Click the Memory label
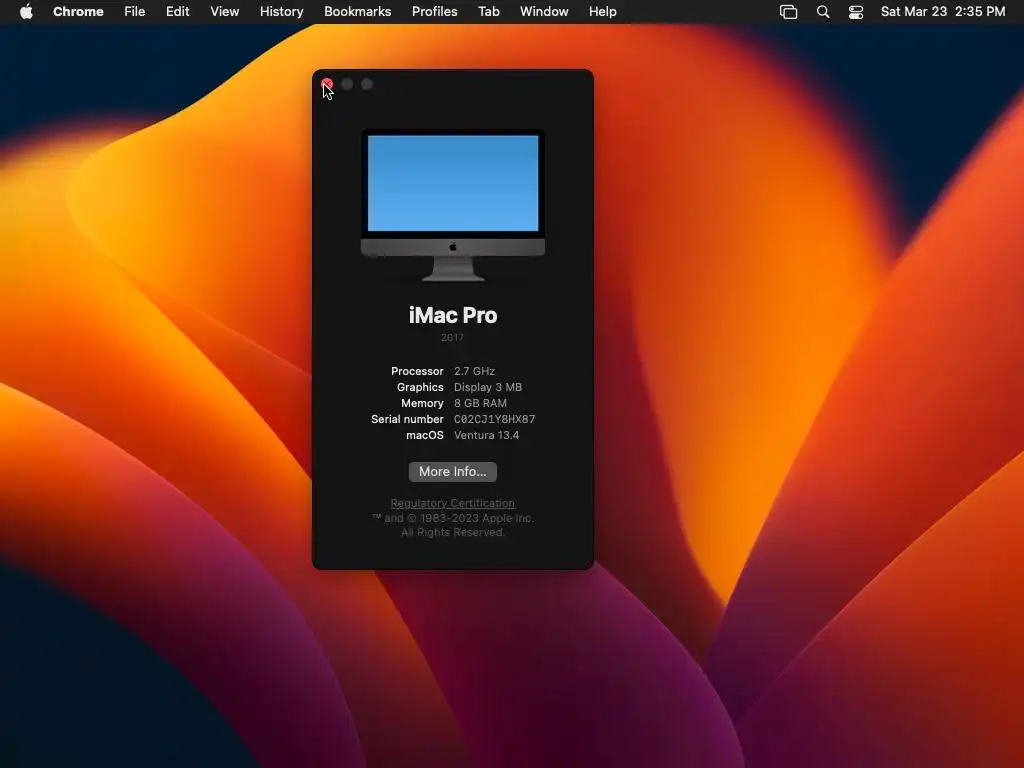 click(x=422, y=404)
